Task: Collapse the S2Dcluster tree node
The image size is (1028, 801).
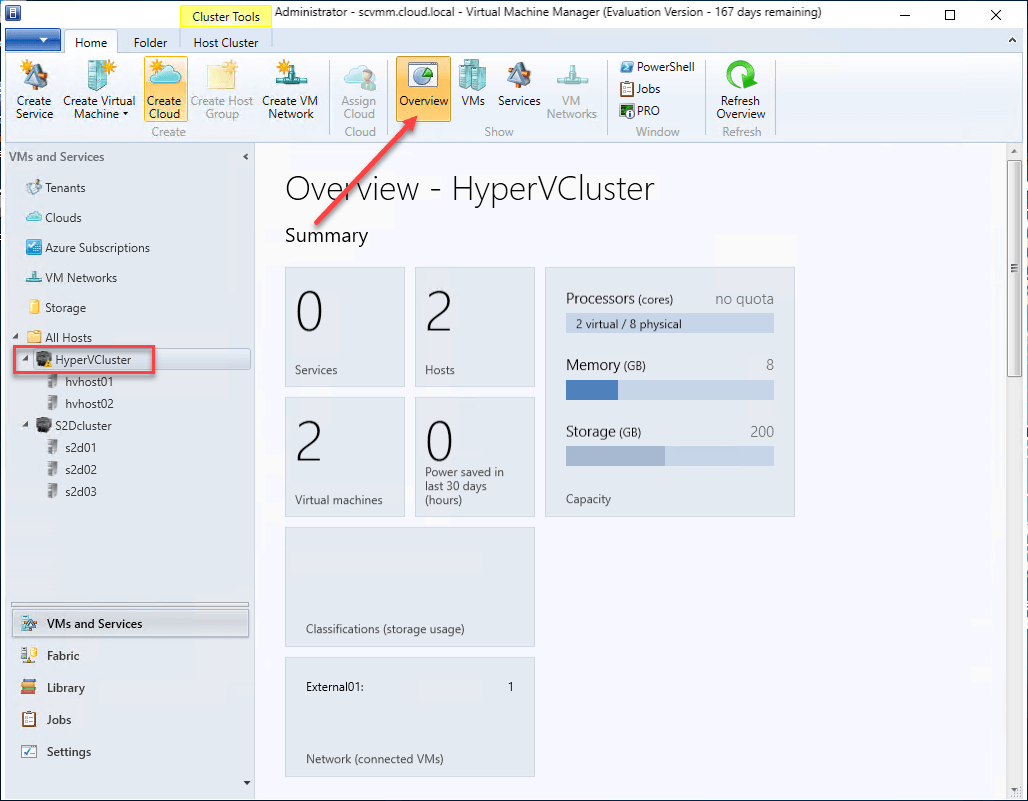Action: [25, 425]
